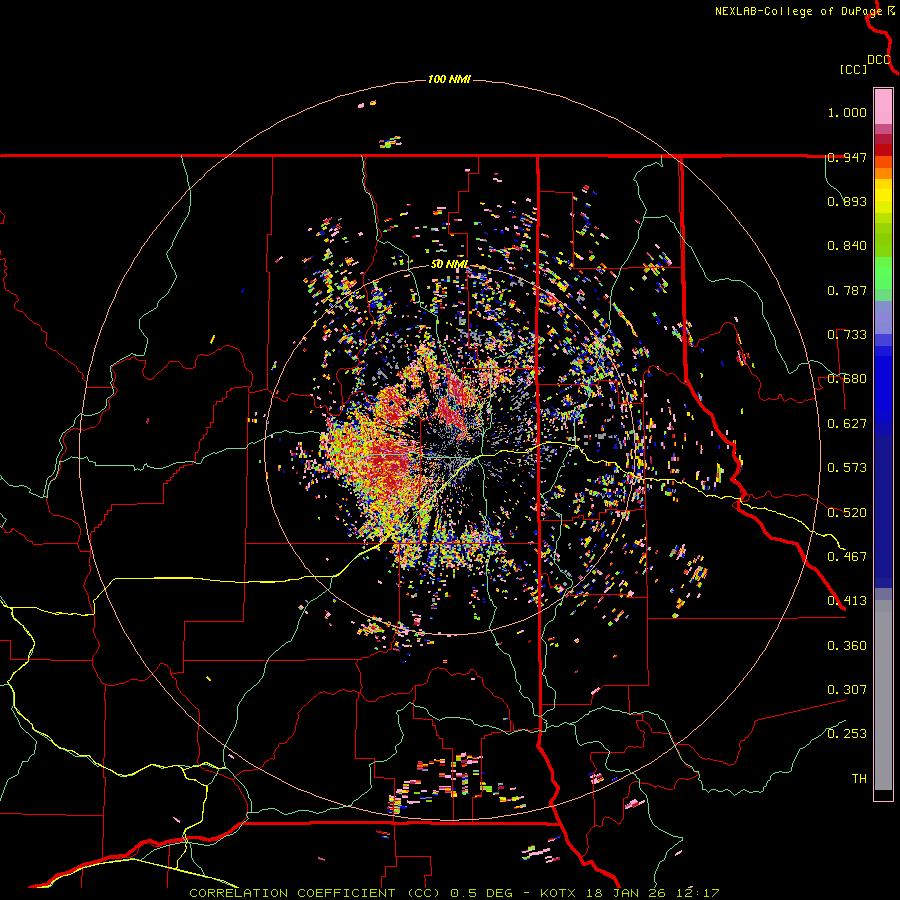900x900 pixels.
Task: Select the 0.733 legend value
Action: [x=847, y=335]
